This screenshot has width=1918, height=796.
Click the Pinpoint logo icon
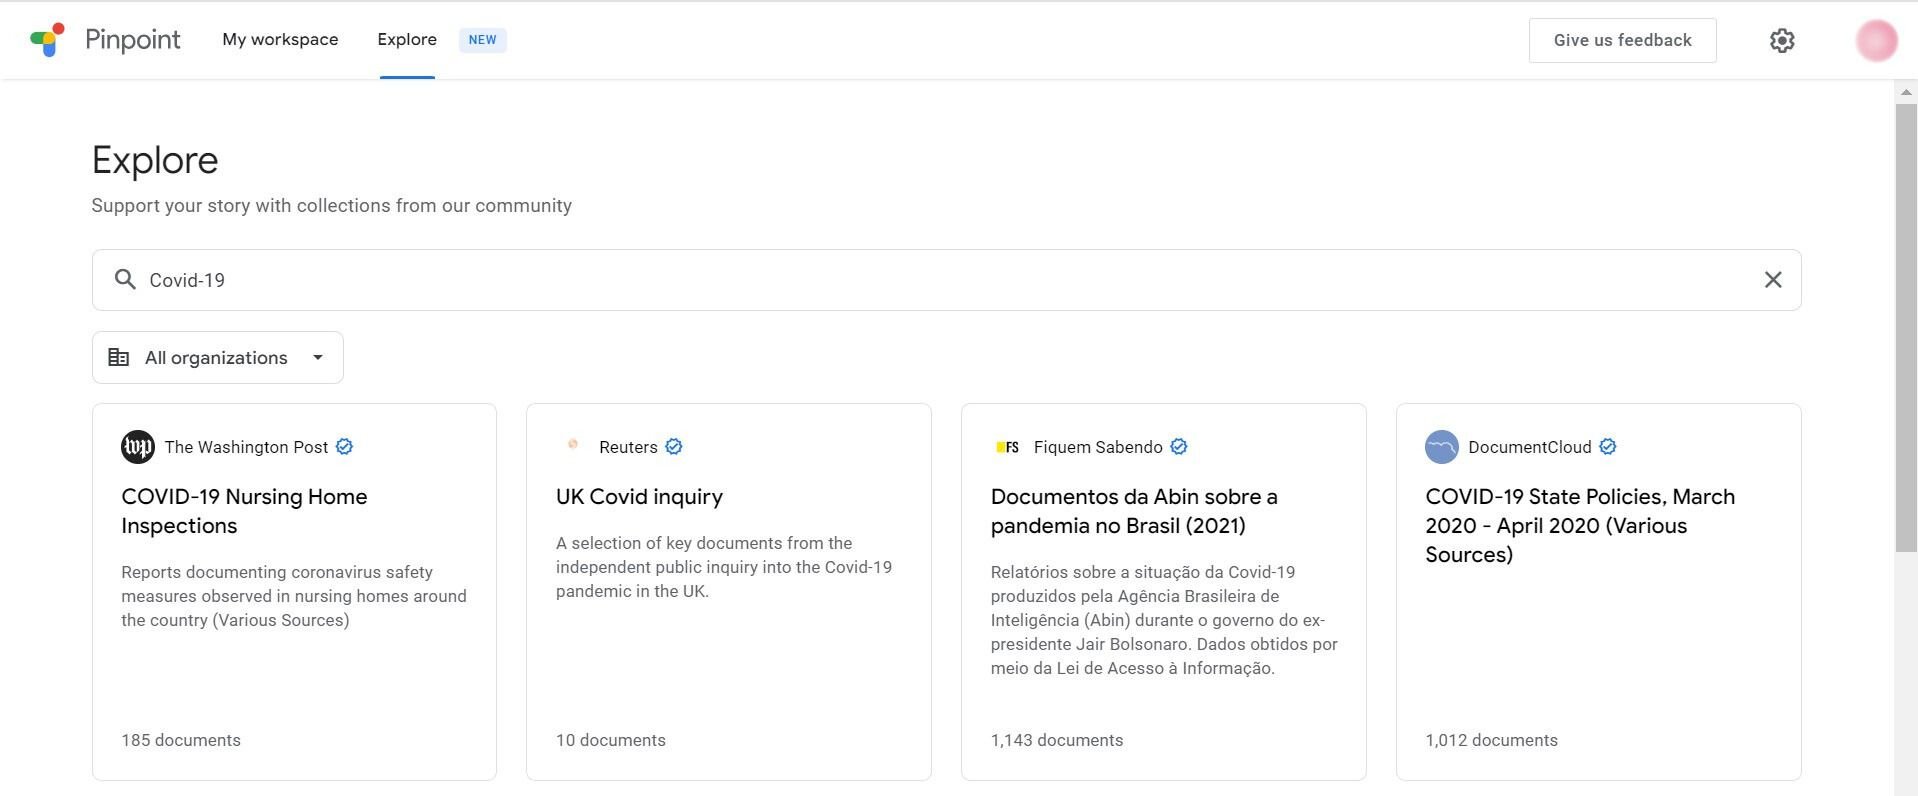[47, 40]
